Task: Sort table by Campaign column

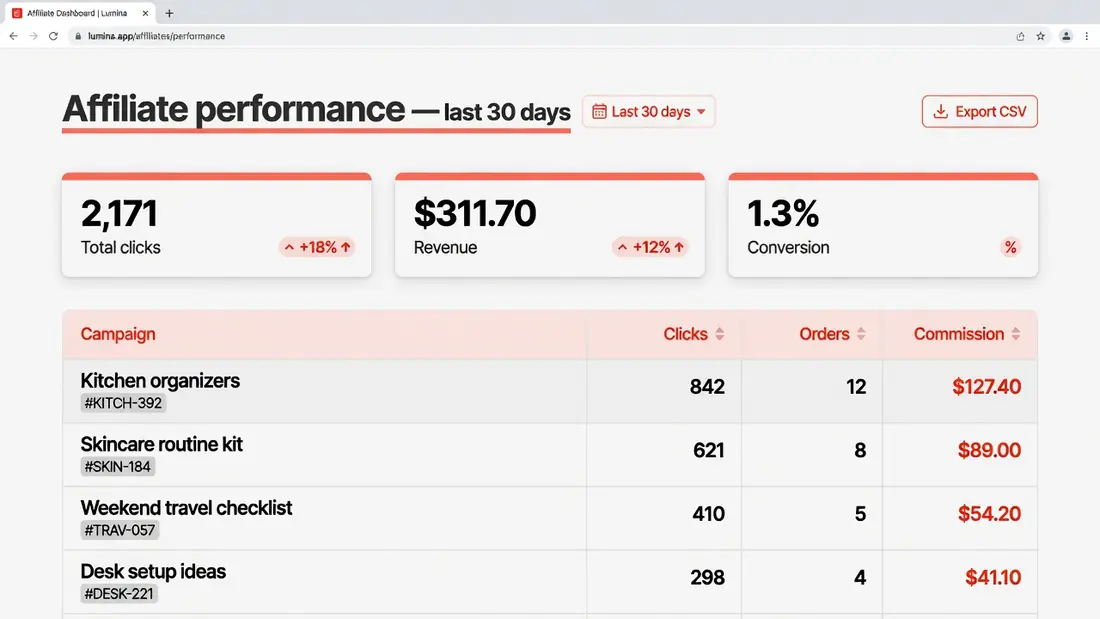Action: [x=118, y=334]
